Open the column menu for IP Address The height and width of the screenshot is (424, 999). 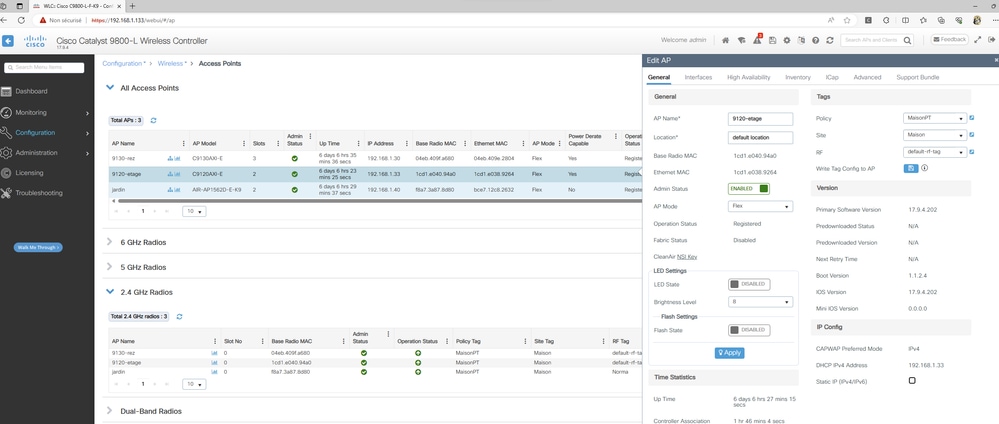[x=406, y=143]
